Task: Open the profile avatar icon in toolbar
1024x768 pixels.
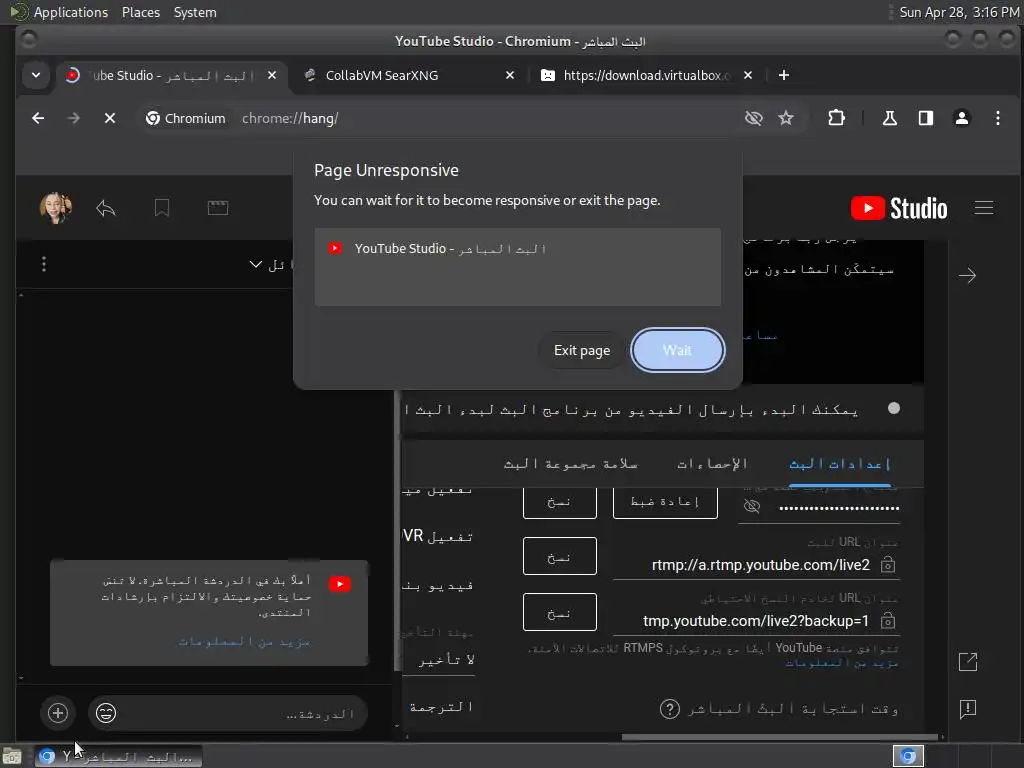Action: pos(961,118)
